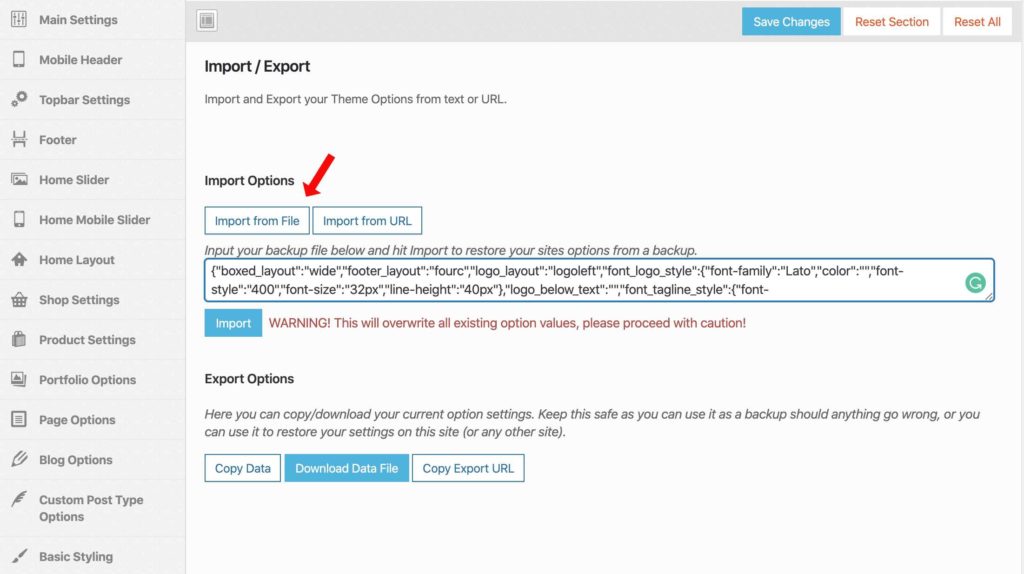The width and height of the screenshot is (1024, 574).
Task: Click the Product Settings bag icon
Action: tap(19, 340)
